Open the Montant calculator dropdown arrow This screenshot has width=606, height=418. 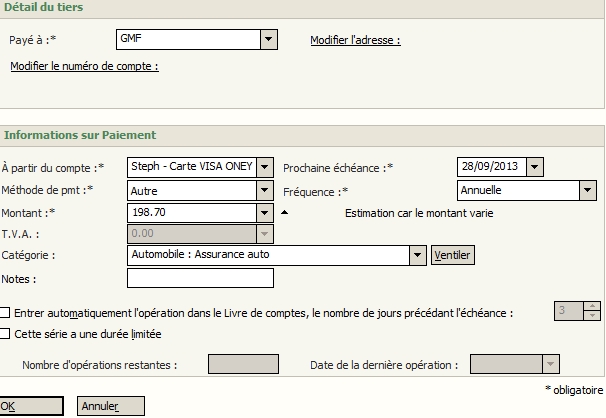click(x=265, y=213)
